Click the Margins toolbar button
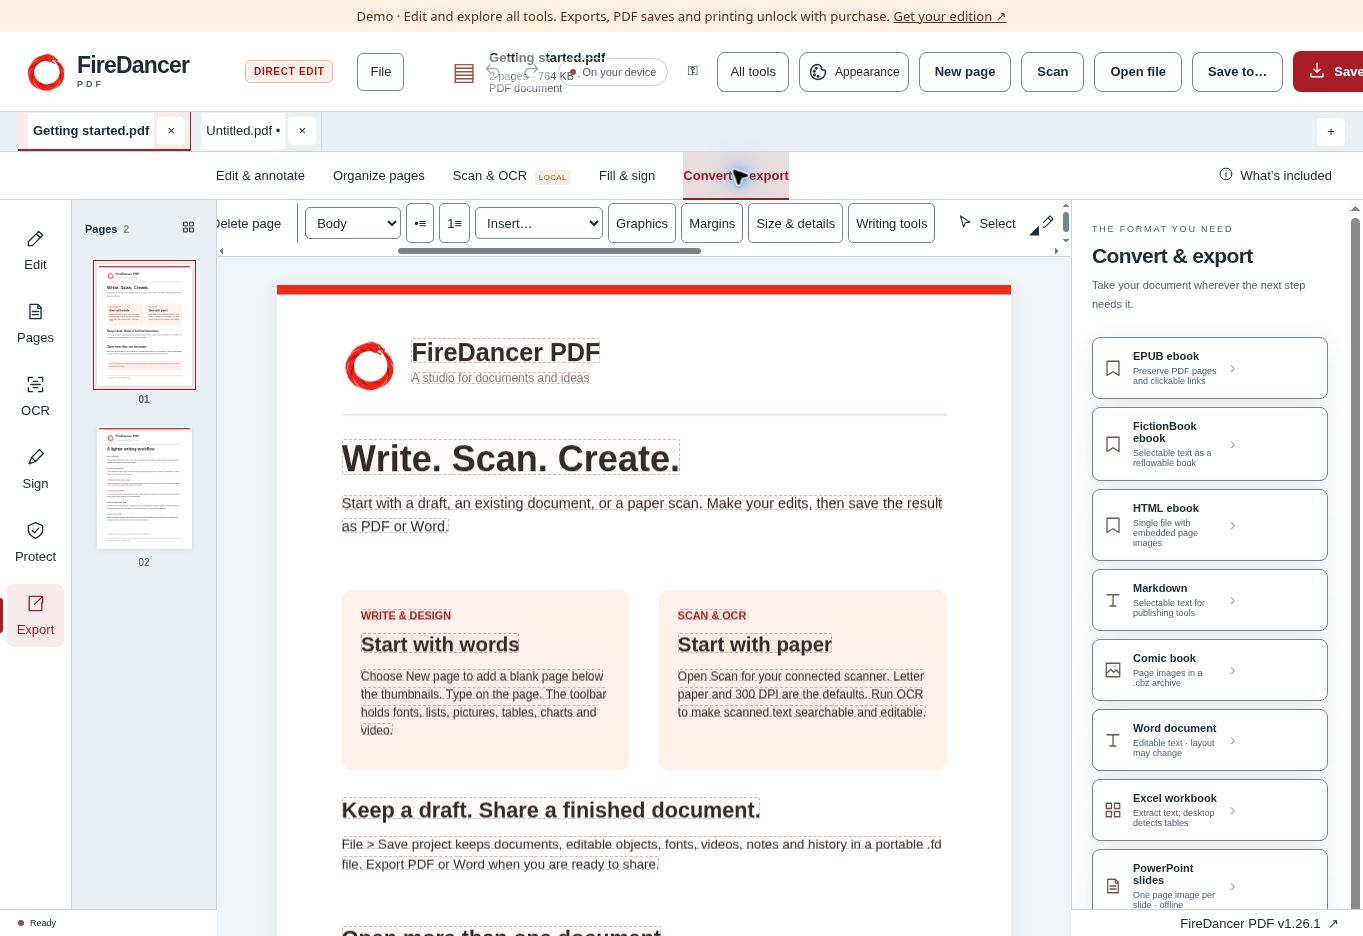The height and width of the screenshot is (936, 1363). tap(712, 223)
